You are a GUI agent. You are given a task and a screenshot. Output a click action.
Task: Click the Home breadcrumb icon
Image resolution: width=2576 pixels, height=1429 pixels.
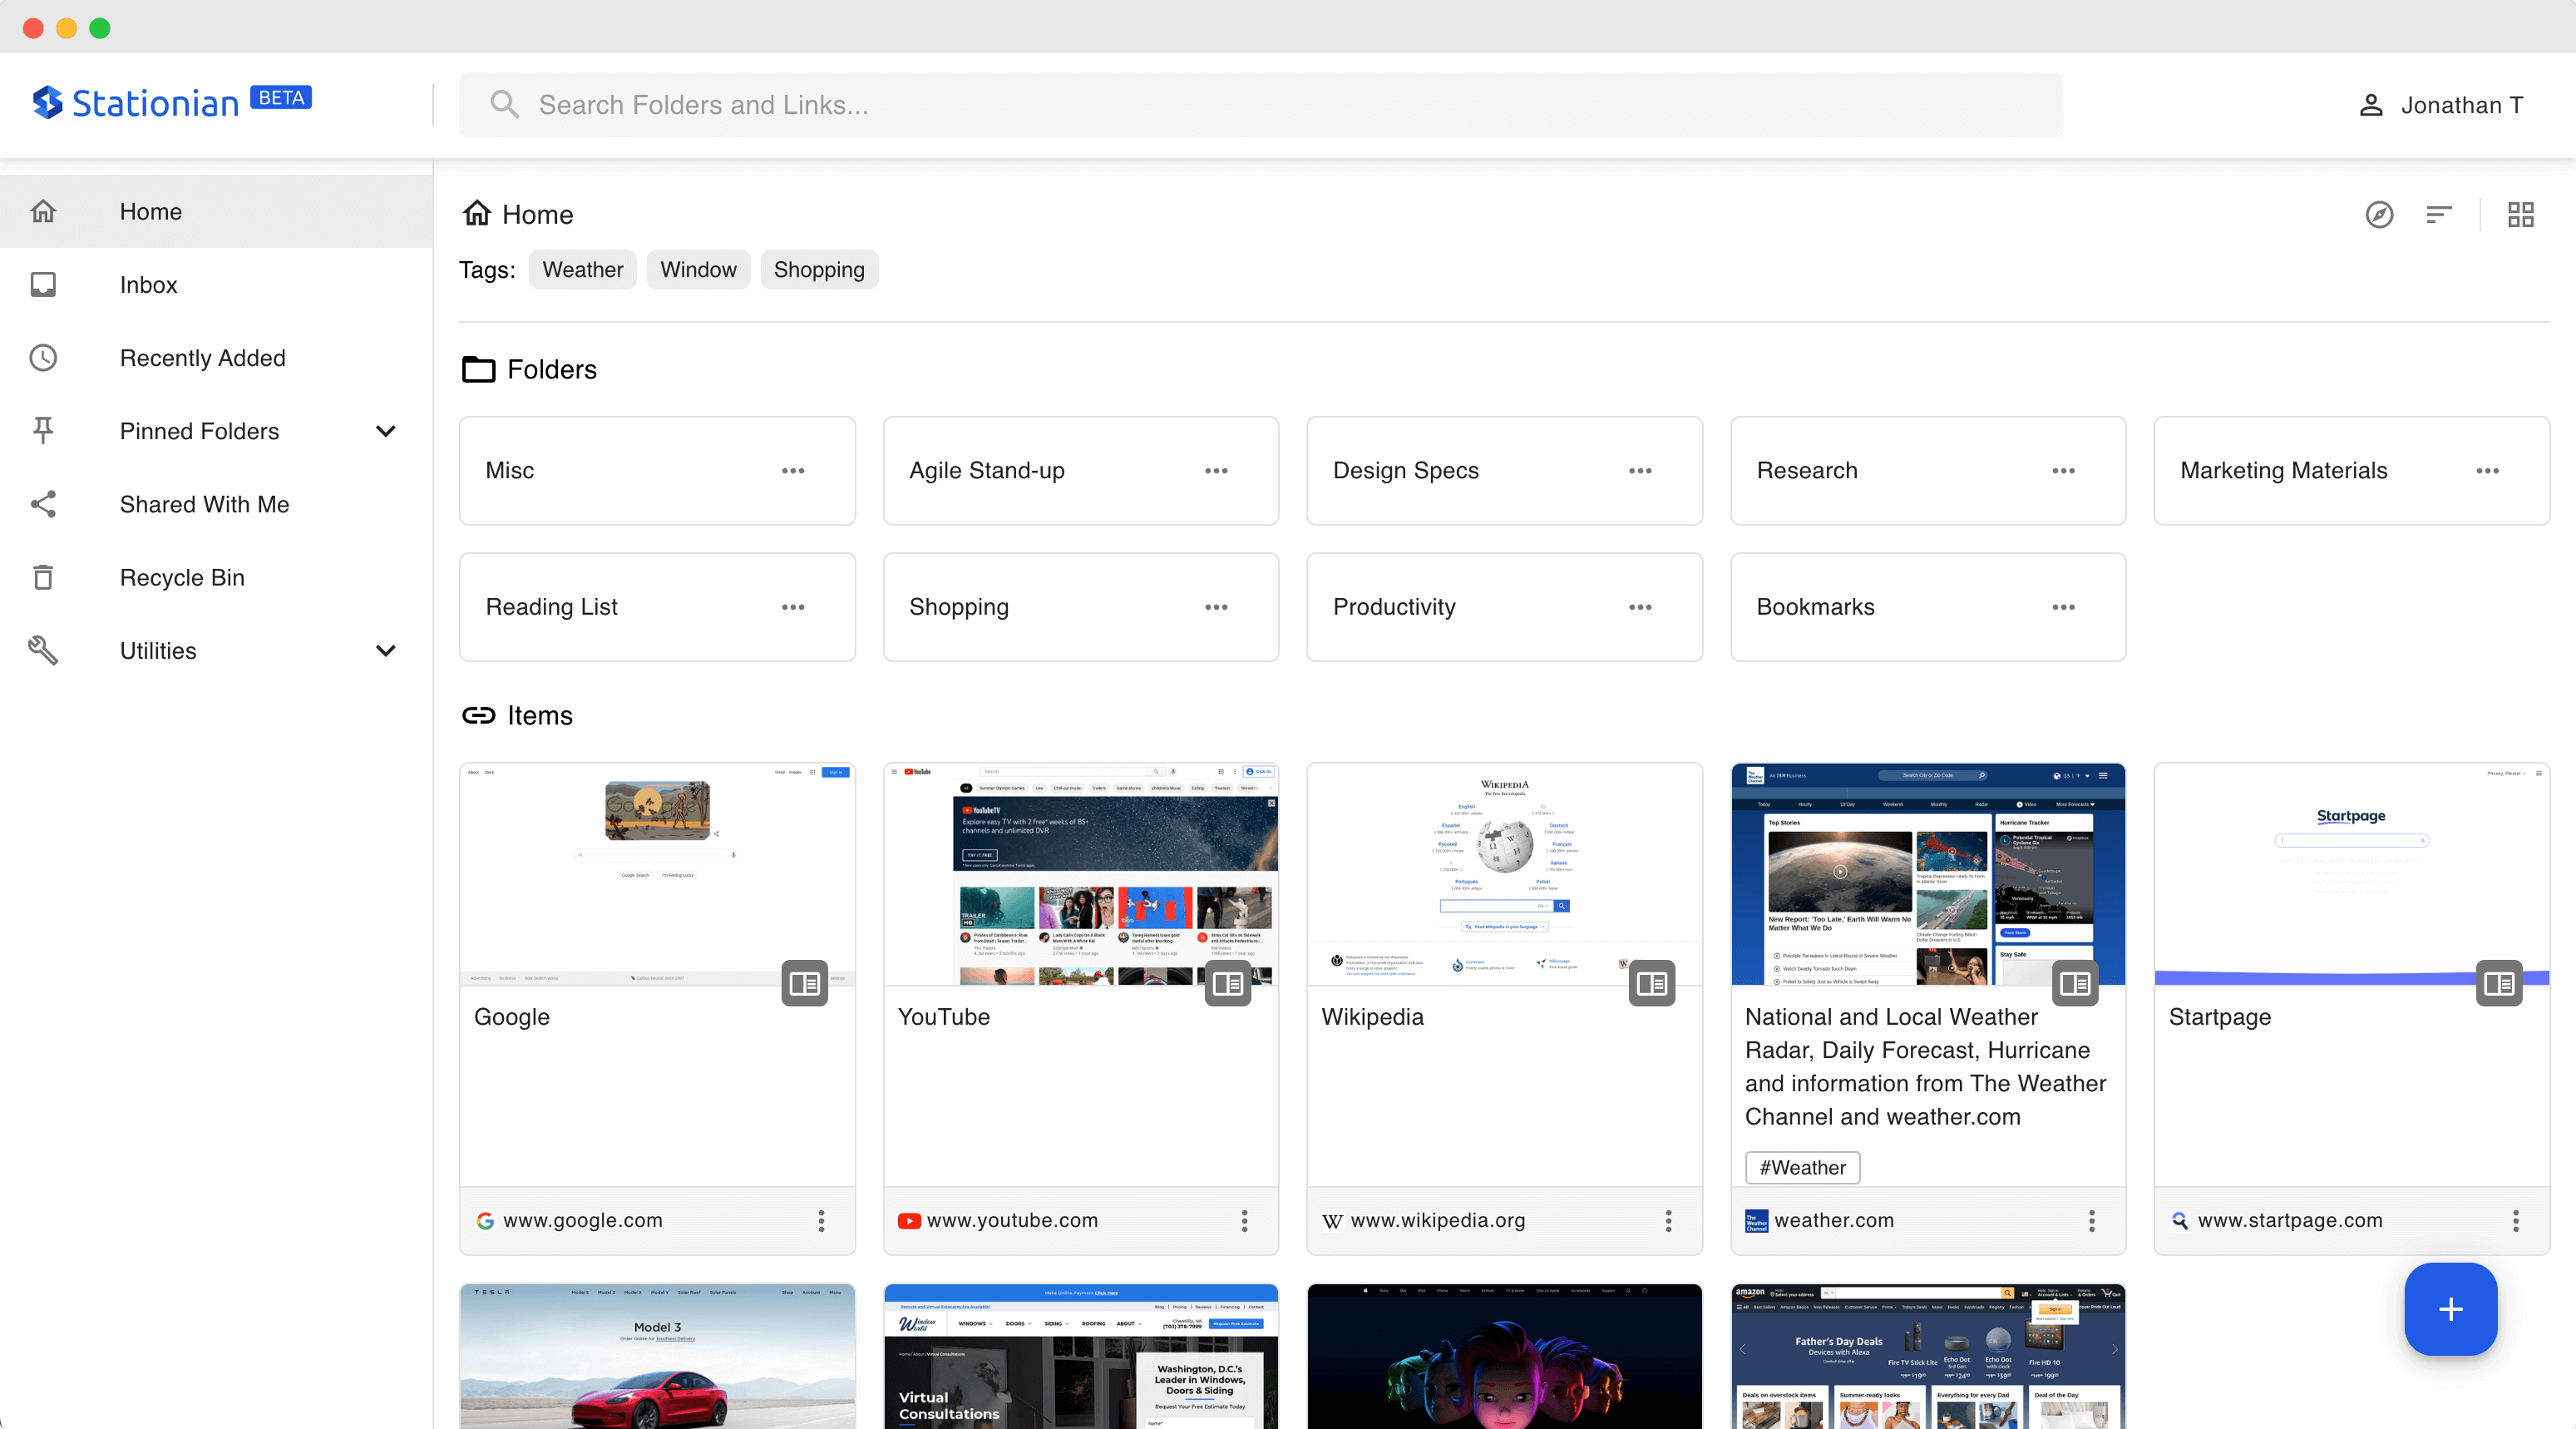(477, 213)
